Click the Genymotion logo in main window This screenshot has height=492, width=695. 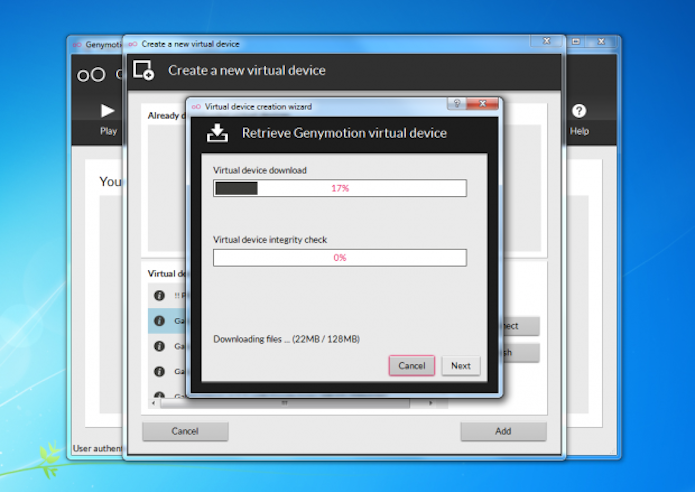(x=91, y=75)
